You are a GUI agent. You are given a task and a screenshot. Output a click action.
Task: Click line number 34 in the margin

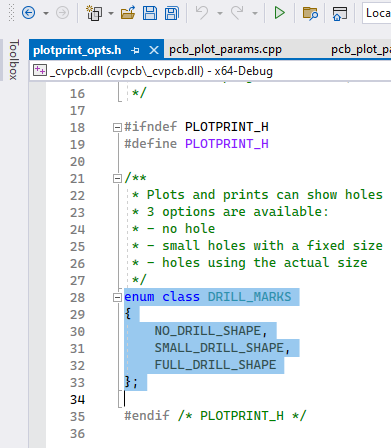point(77,399)
